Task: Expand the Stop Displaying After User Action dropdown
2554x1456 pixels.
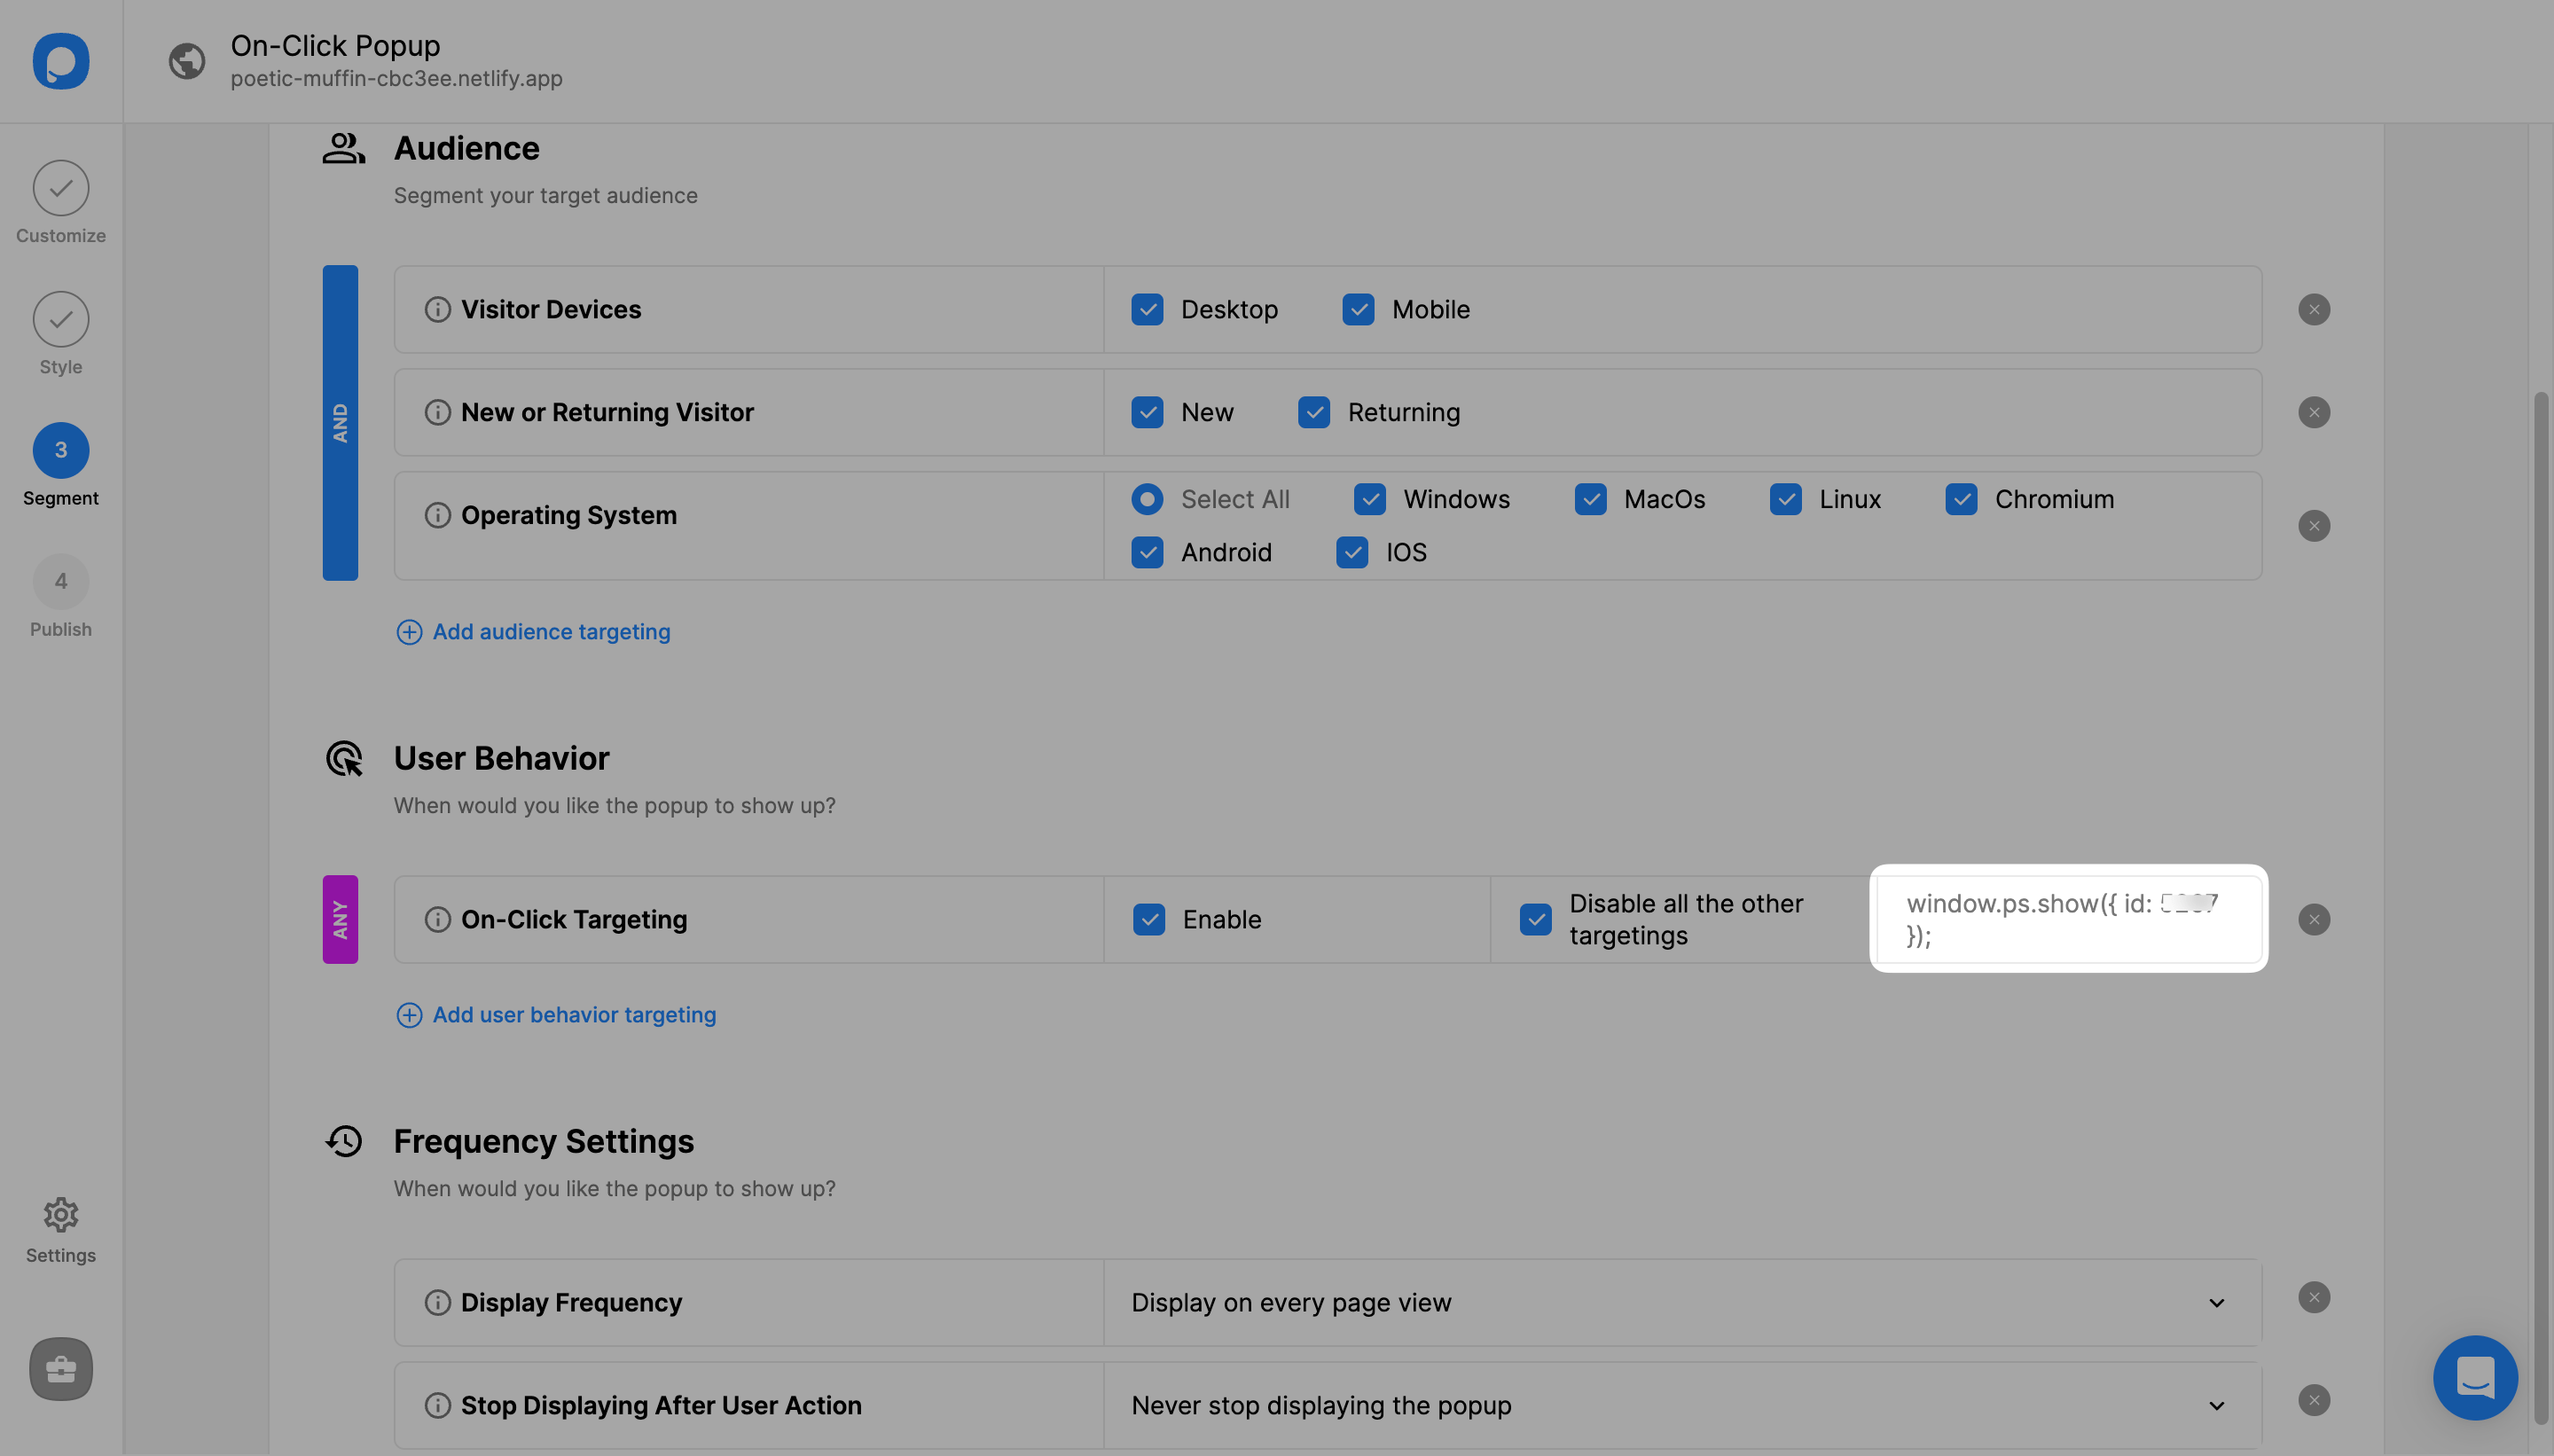Action: (x=2219, y=1404)
